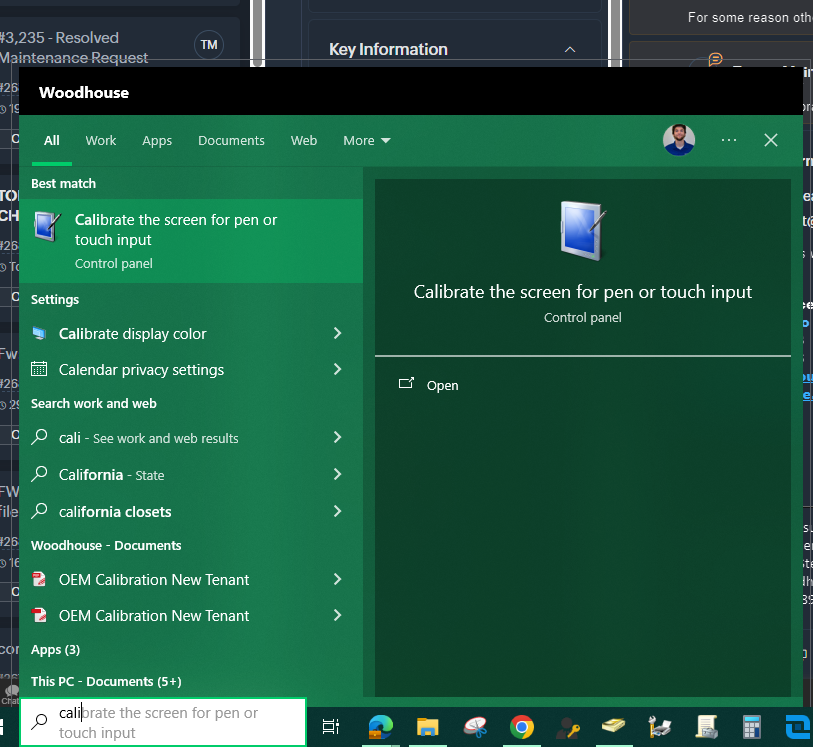Launch Snipping Tool from the taskbar
813x747 pixels.
[475, 727]
